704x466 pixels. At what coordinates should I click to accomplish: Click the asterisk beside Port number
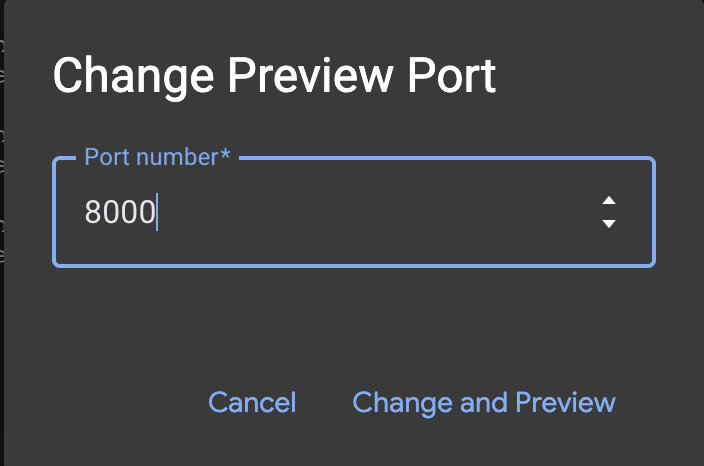click(226, 155)
